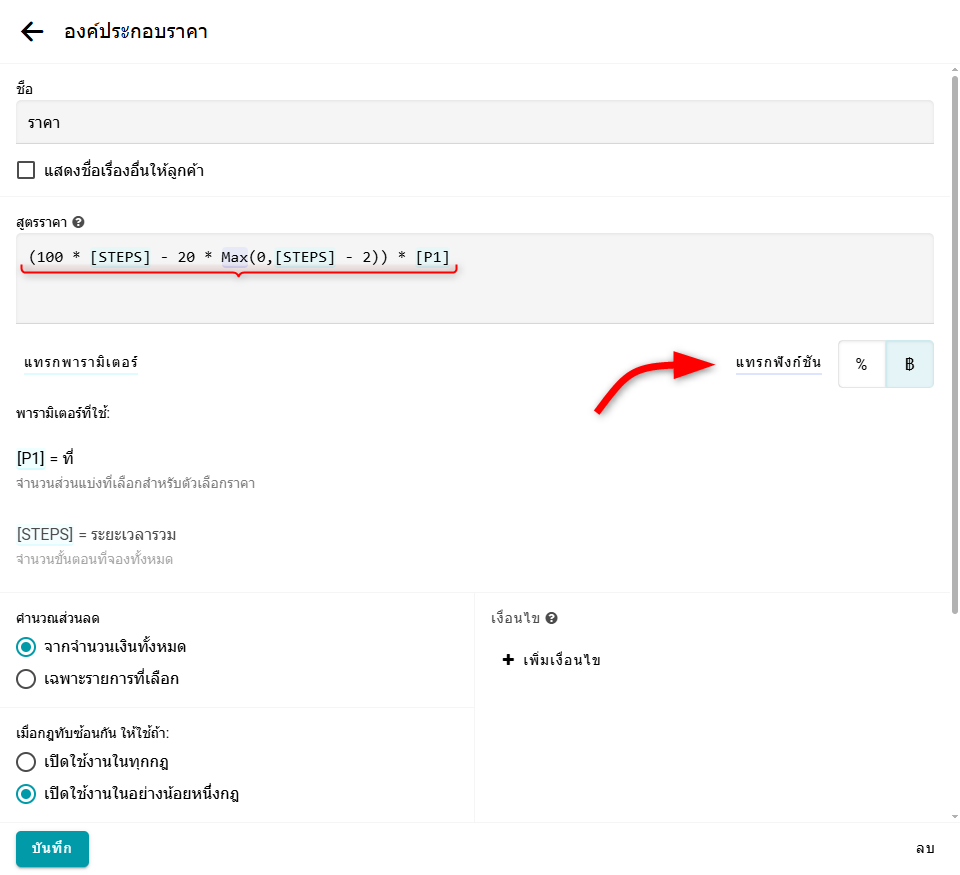The width and height of the screenshot is (960, 875).
Task: Select the เฉพาะรายการที่เลือก radio option
Action: point(27,679)
